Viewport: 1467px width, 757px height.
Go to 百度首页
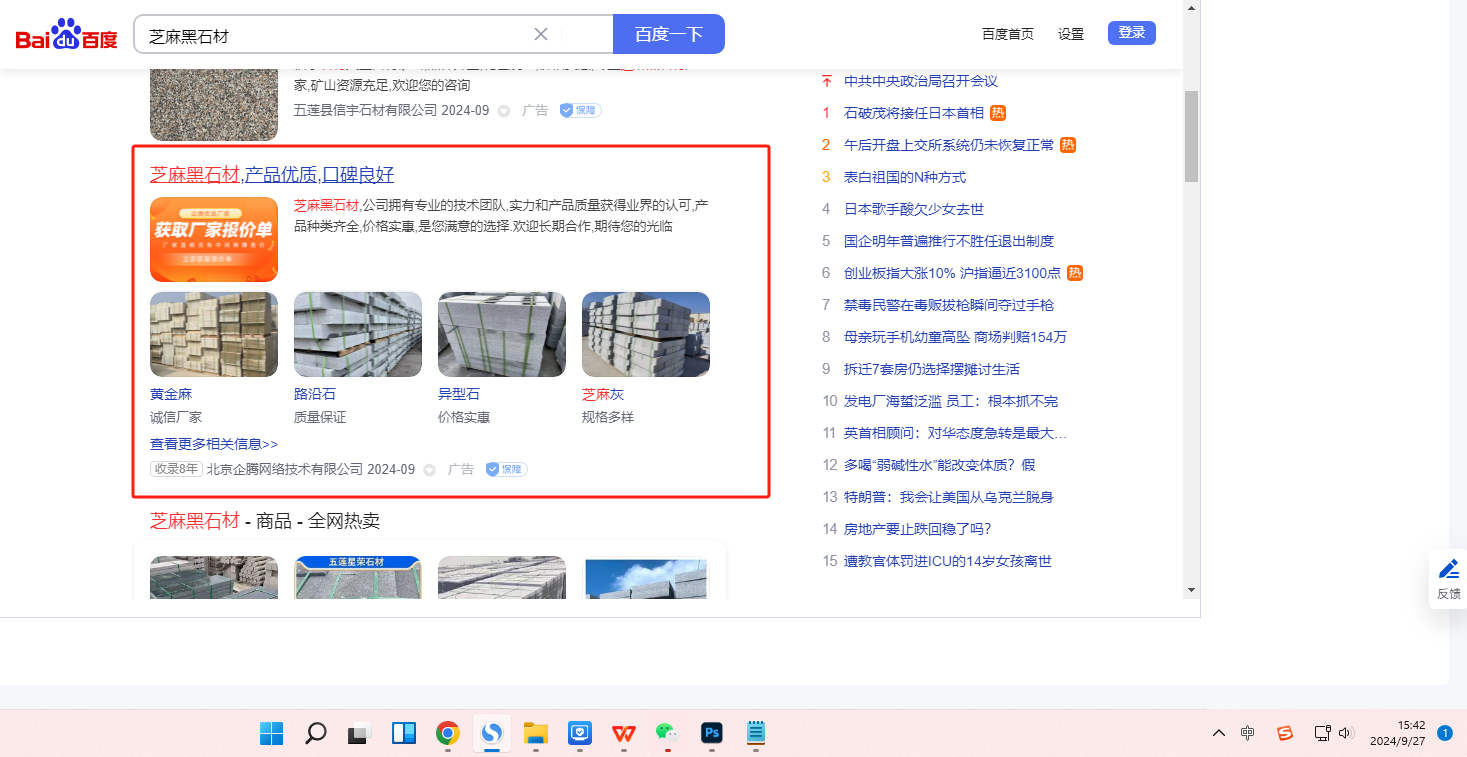(1008, 34)
